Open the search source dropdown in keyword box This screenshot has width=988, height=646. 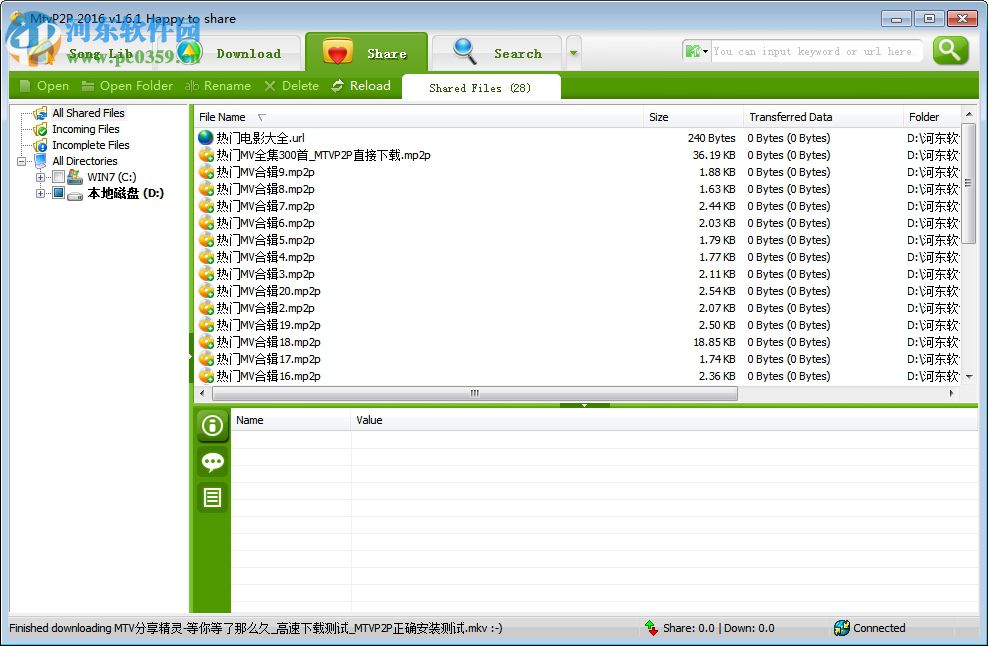pos(697,51)
